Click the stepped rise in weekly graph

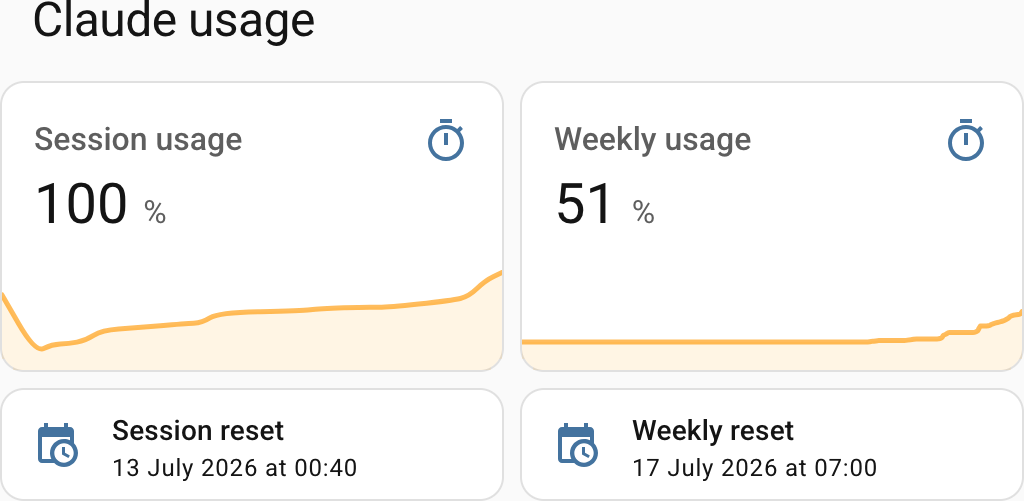coord(980,325)
